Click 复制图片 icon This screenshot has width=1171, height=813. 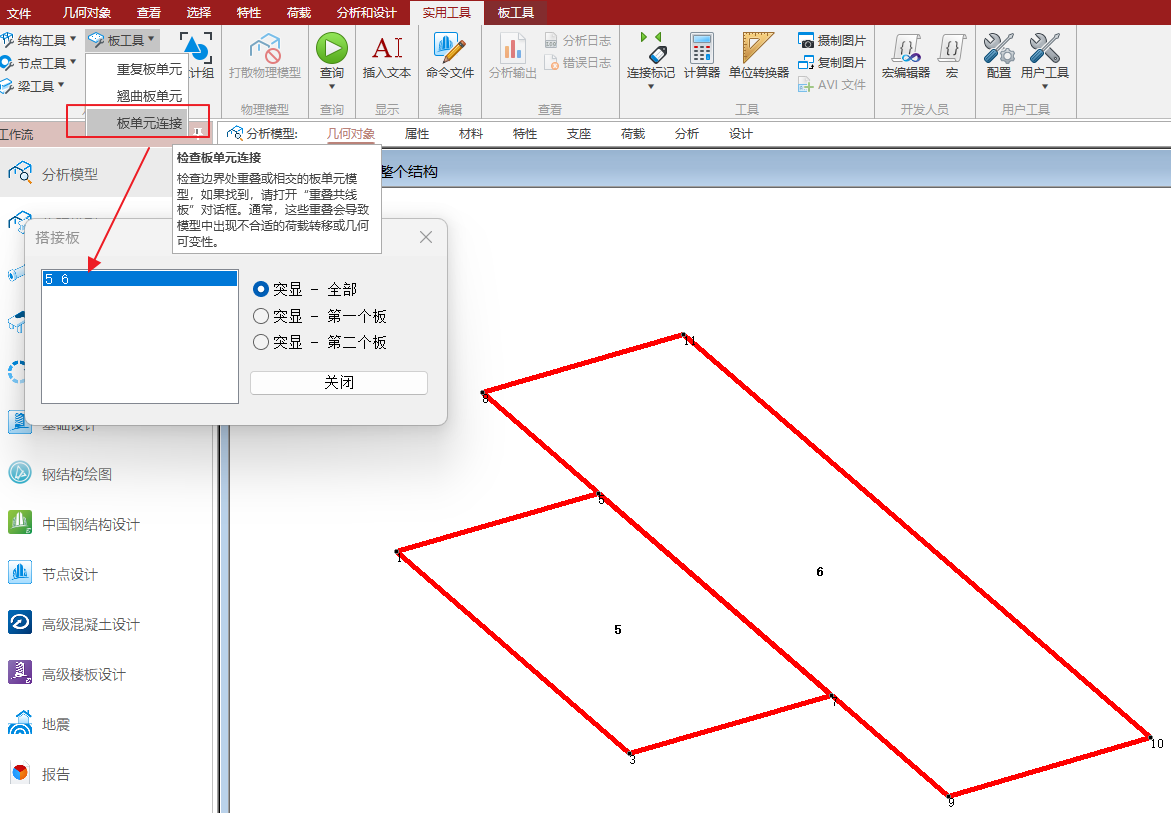[805, 63]
